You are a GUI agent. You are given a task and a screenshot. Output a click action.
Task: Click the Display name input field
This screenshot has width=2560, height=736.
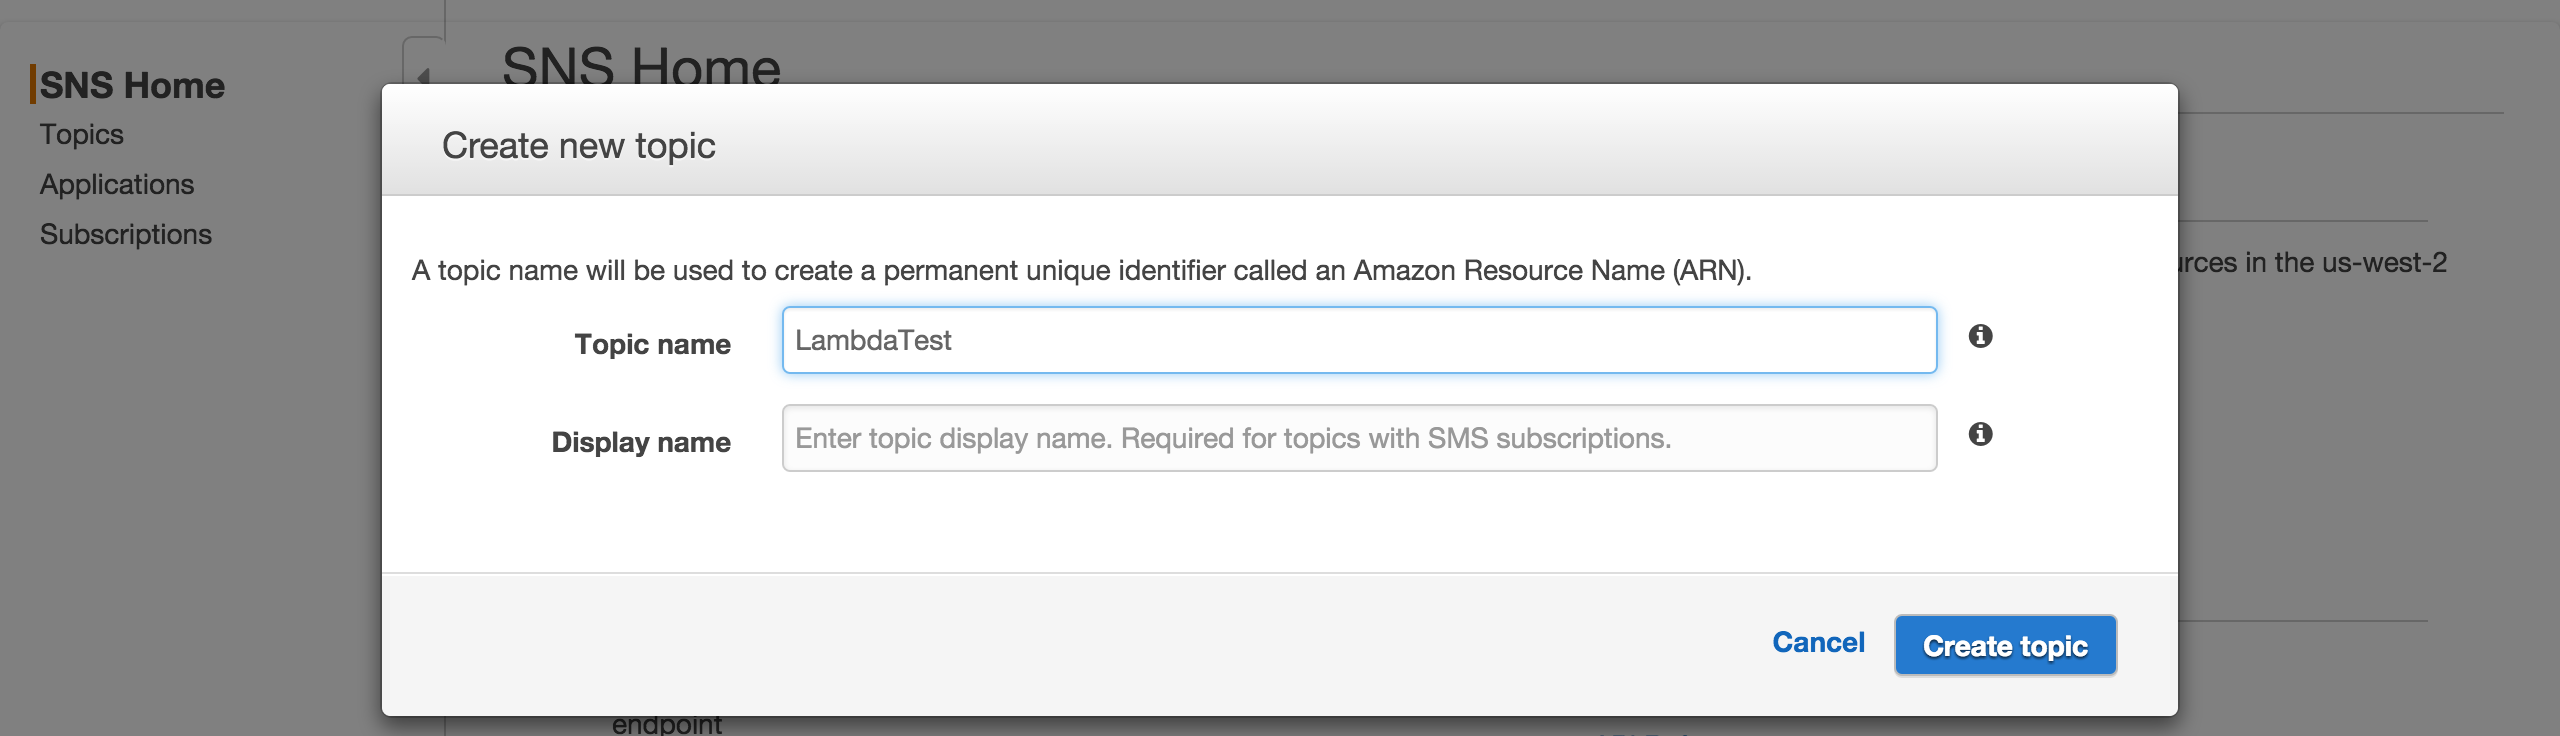pyautogui.click(x=1359, y=438)
